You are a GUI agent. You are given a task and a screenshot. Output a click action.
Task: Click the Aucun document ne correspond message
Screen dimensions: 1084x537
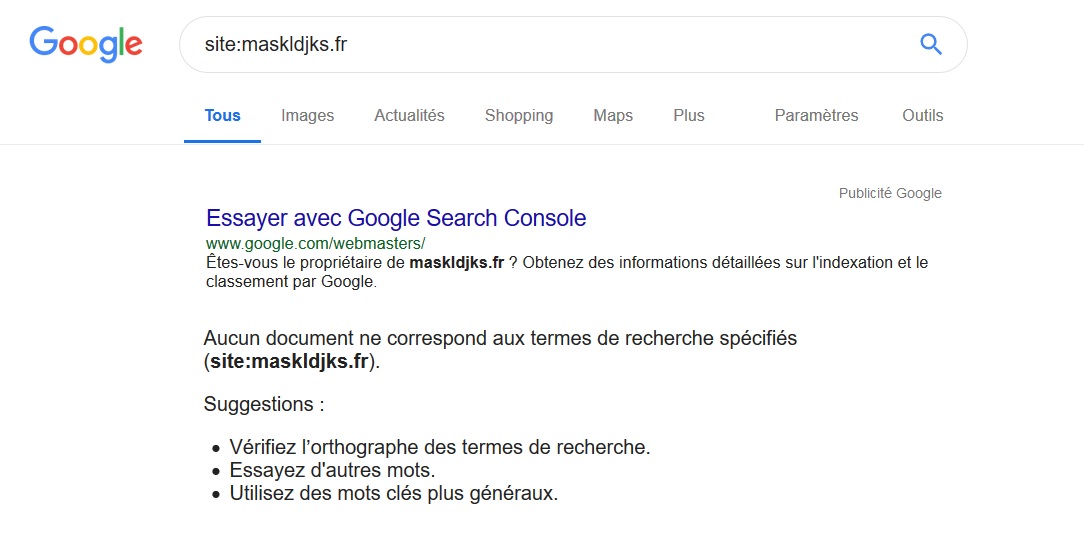click(500, 338)
